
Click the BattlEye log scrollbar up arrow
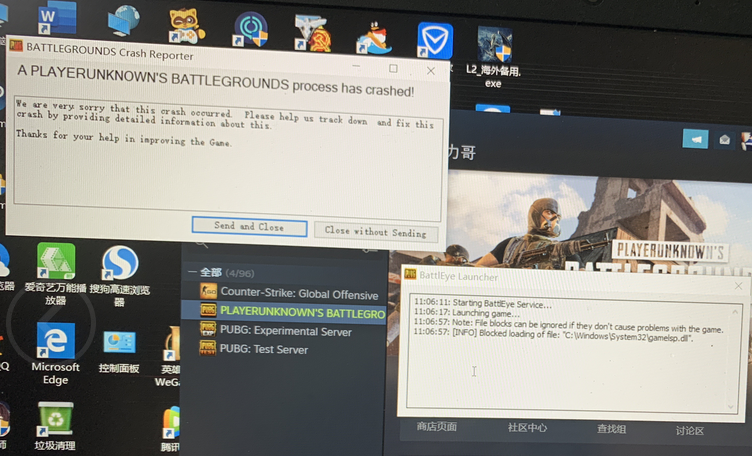tap(735, 312)
